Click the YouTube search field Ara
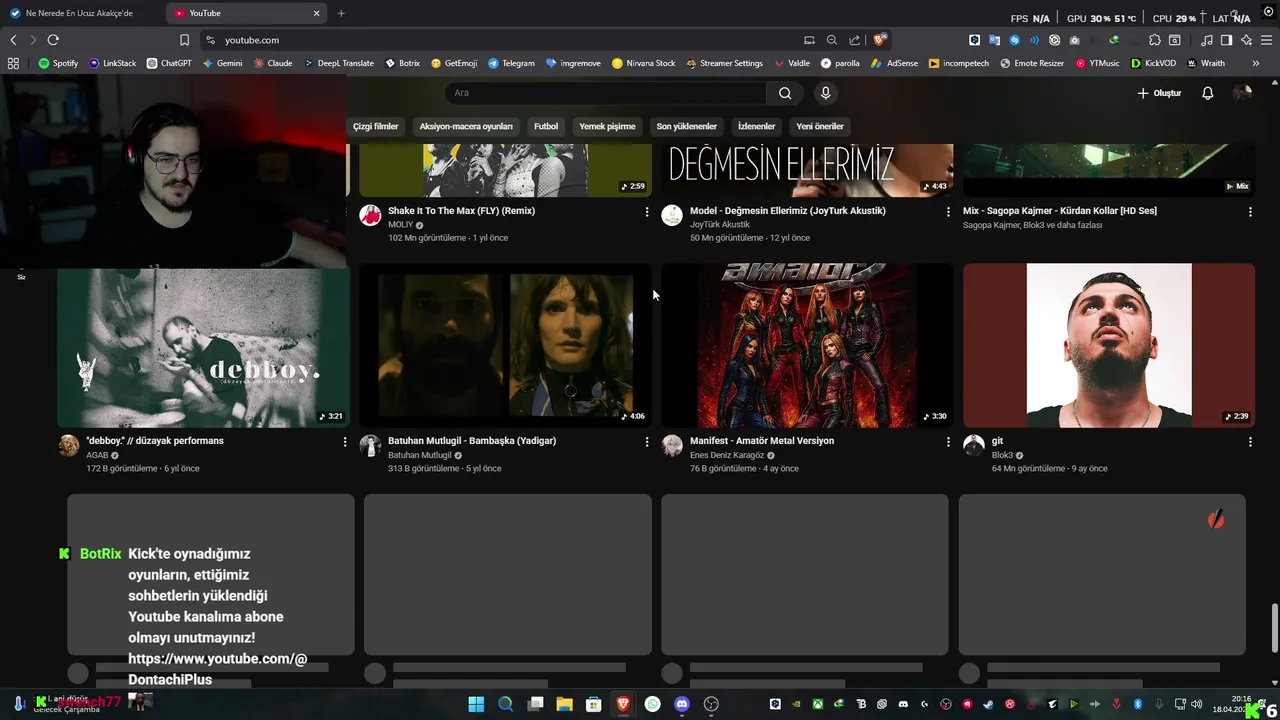This screenshot has height=720, width=1280. pyautogui.click(x=606, y=93)
